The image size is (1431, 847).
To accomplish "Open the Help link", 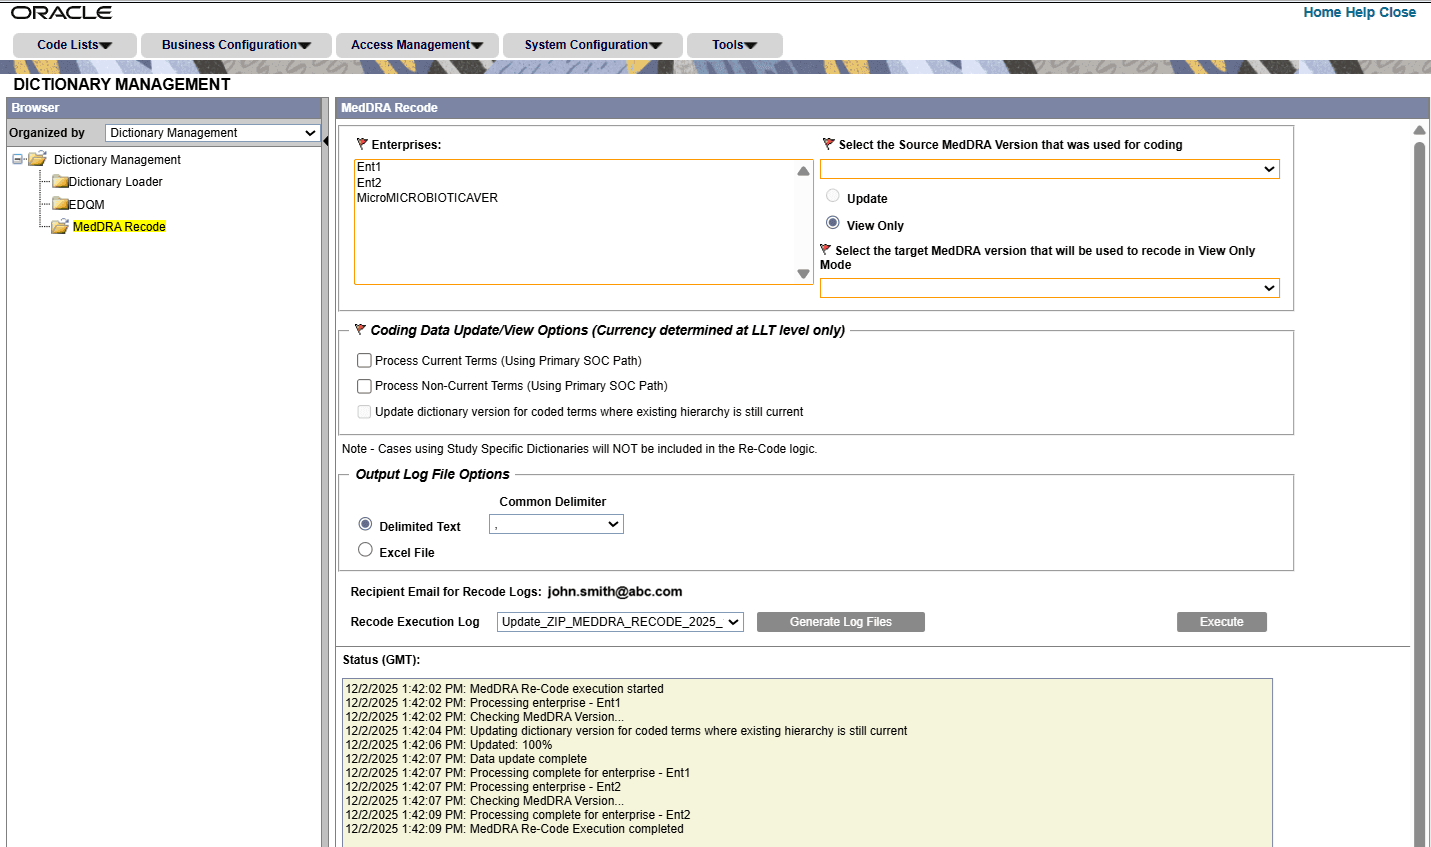I will pyautogui.click(x=1360, y=13).
